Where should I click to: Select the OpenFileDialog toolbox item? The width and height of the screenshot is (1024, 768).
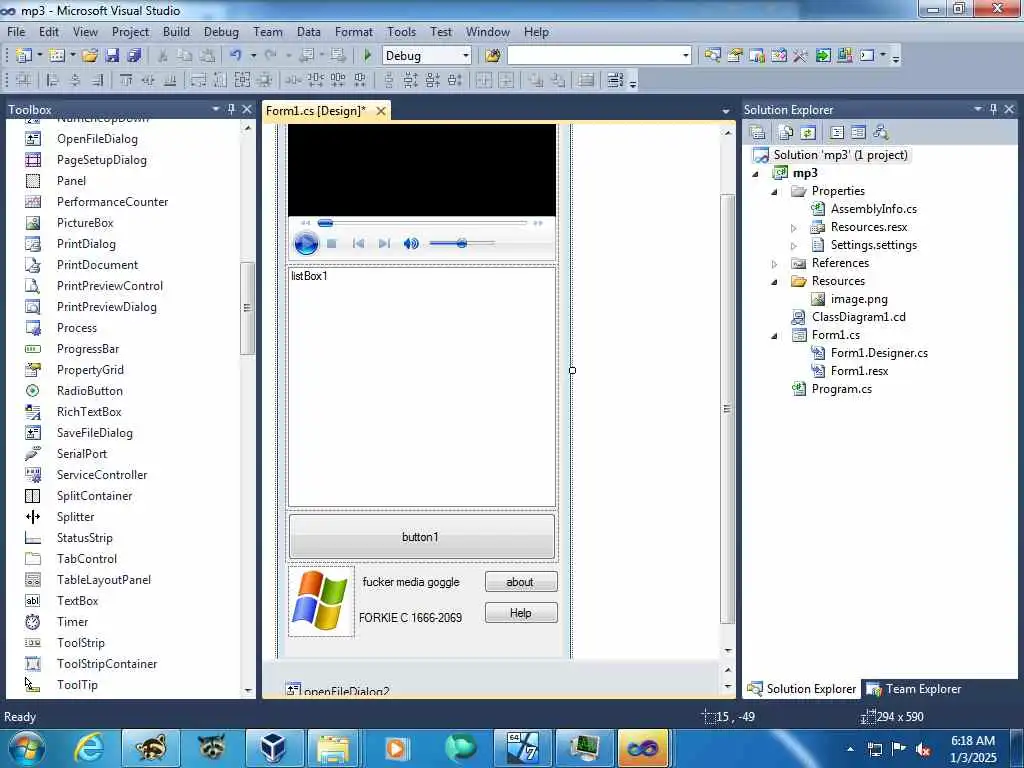click(x=97, y=138)
